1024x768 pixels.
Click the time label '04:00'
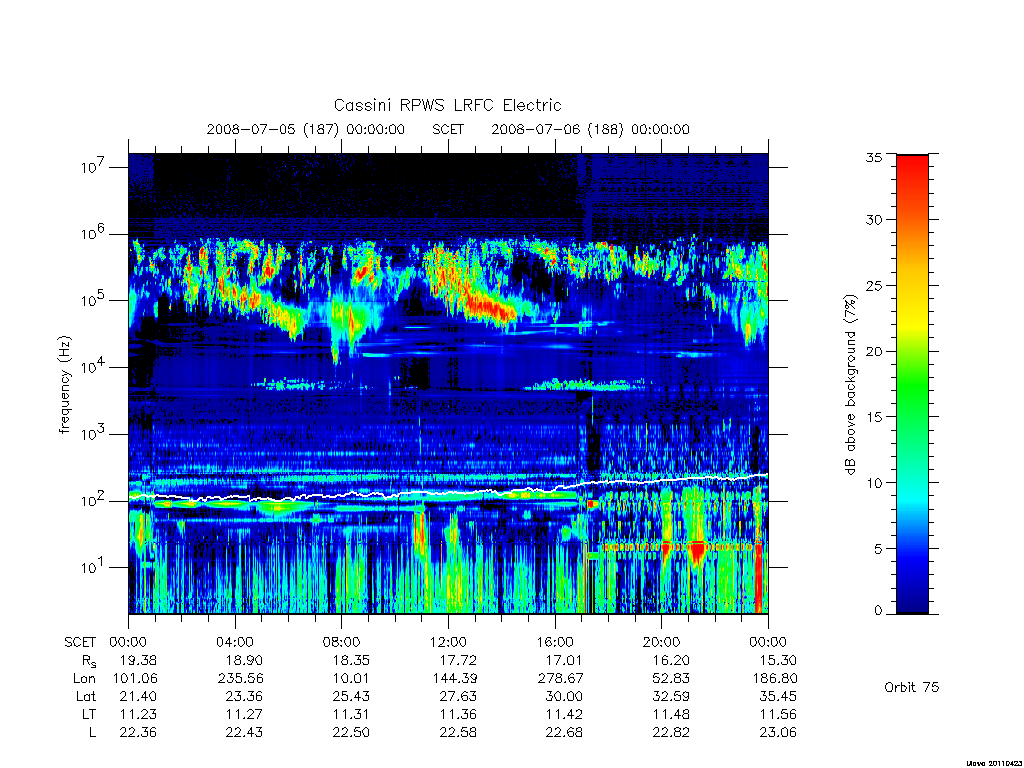235,643
